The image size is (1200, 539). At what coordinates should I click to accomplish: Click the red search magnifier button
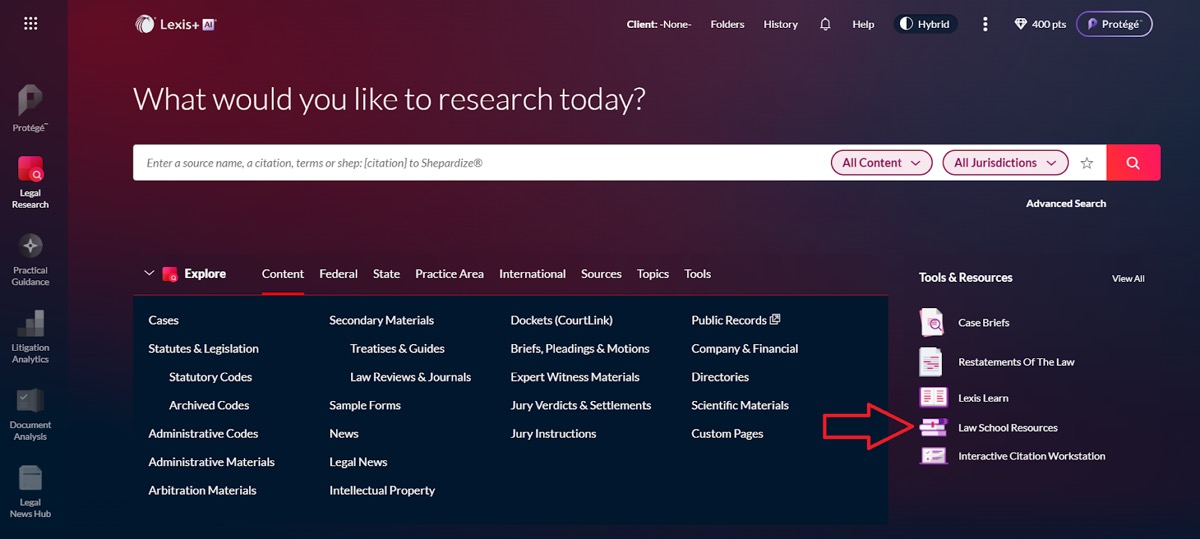coord(1133,163)
